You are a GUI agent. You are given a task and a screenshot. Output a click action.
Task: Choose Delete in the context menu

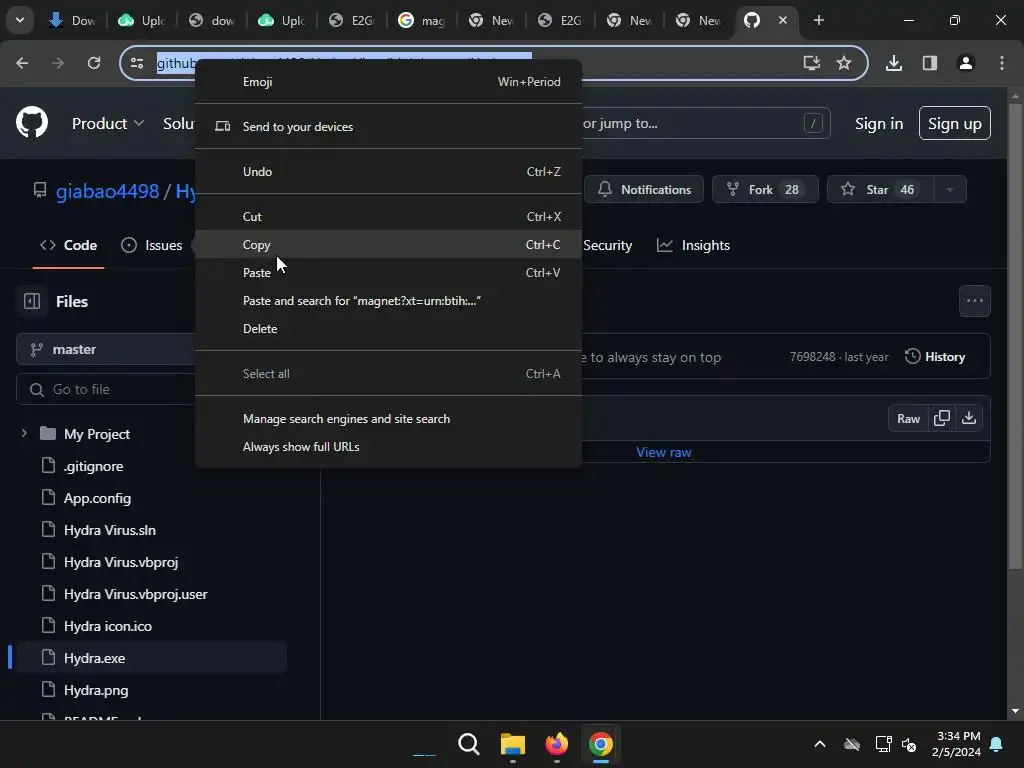point(389,329)
